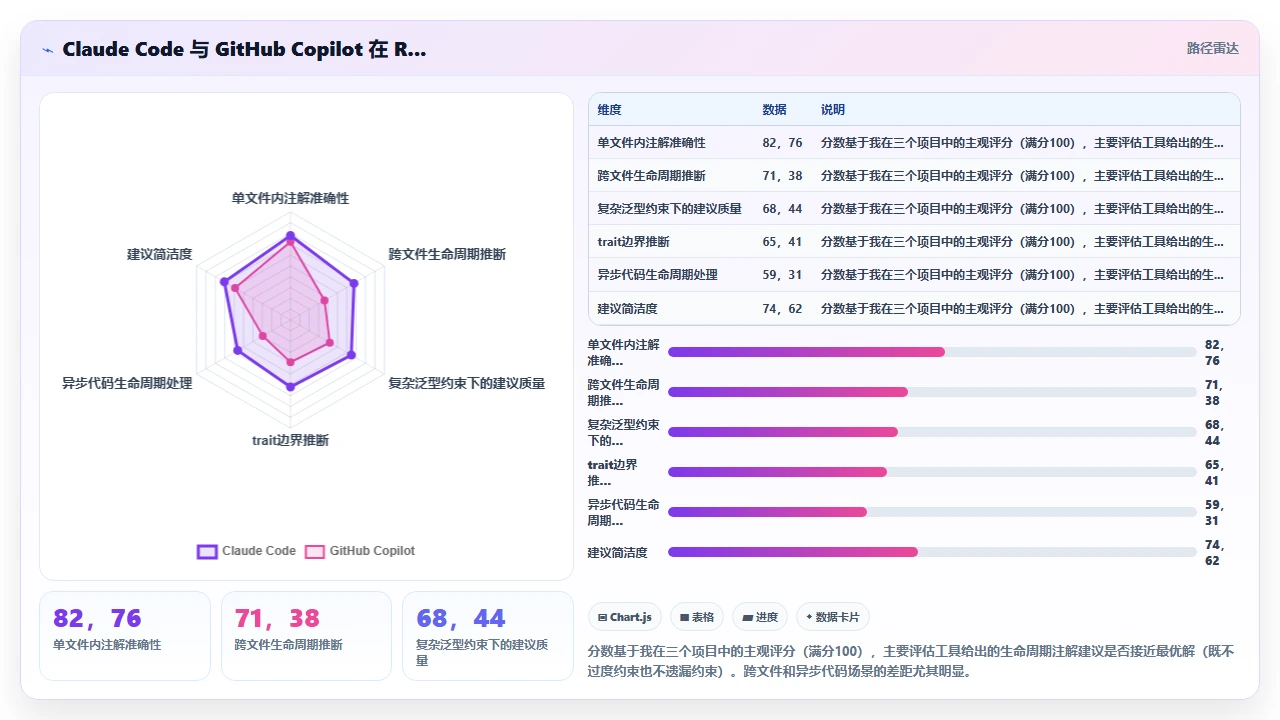Click the radar axis label "建议简洁度"
The height and width of the screenshot is (720, 1280).
[x=159, y=254]
